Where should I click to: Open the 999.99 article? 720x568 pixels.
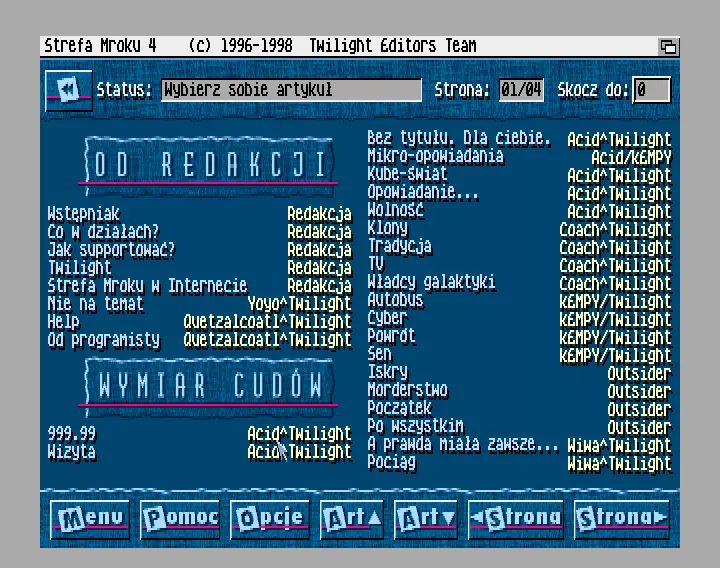72,433
